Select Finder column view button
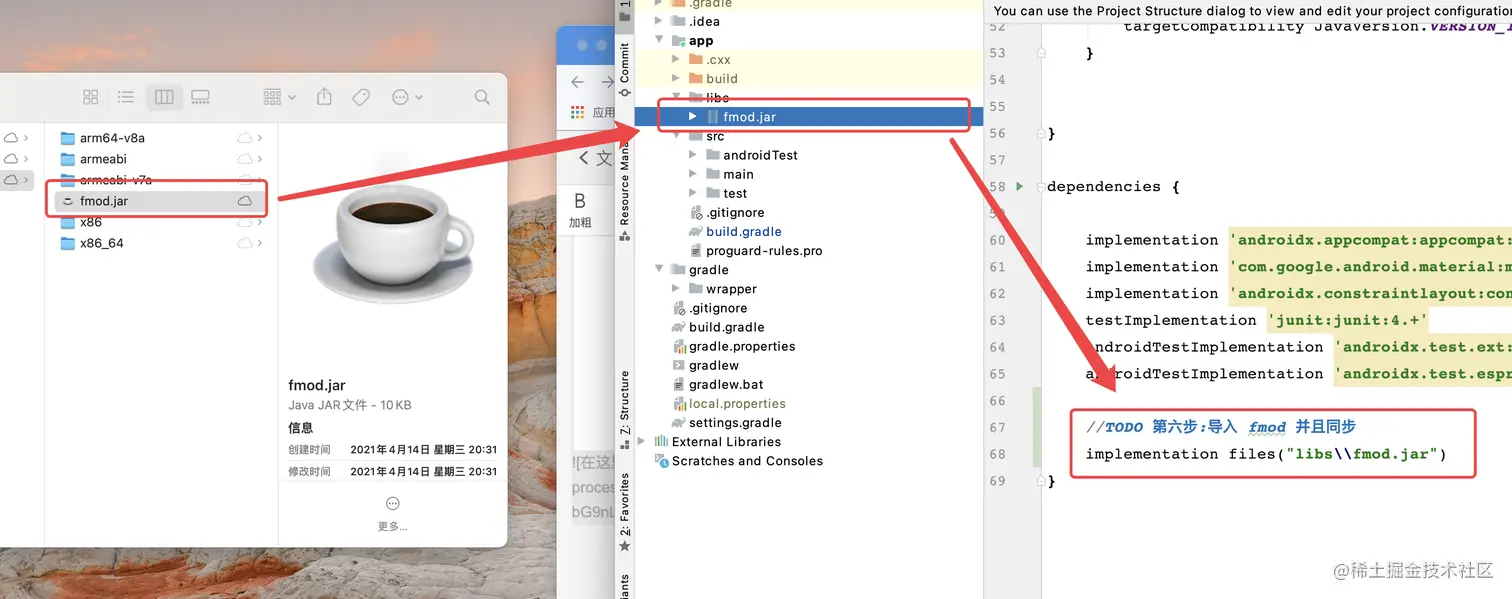Image resolution: width=1512 pixels, height=599 pixels. click(x=164, y=97)
